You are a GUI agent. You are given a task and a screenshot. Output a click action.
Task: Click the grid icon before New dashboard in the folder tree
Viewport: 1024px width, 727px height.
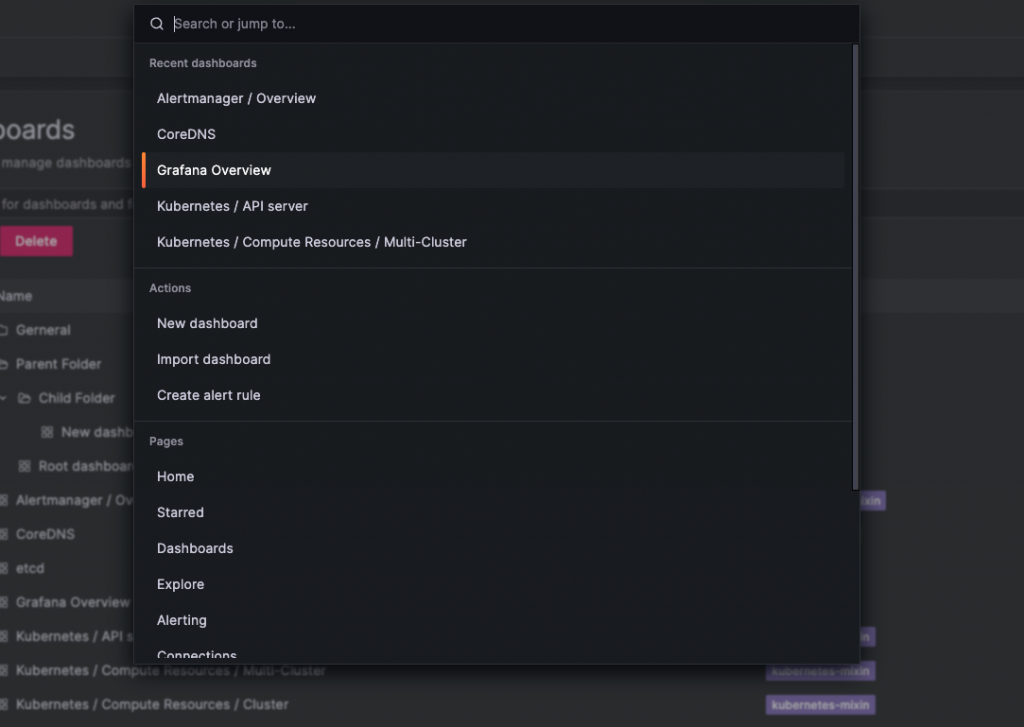(47, 432)
